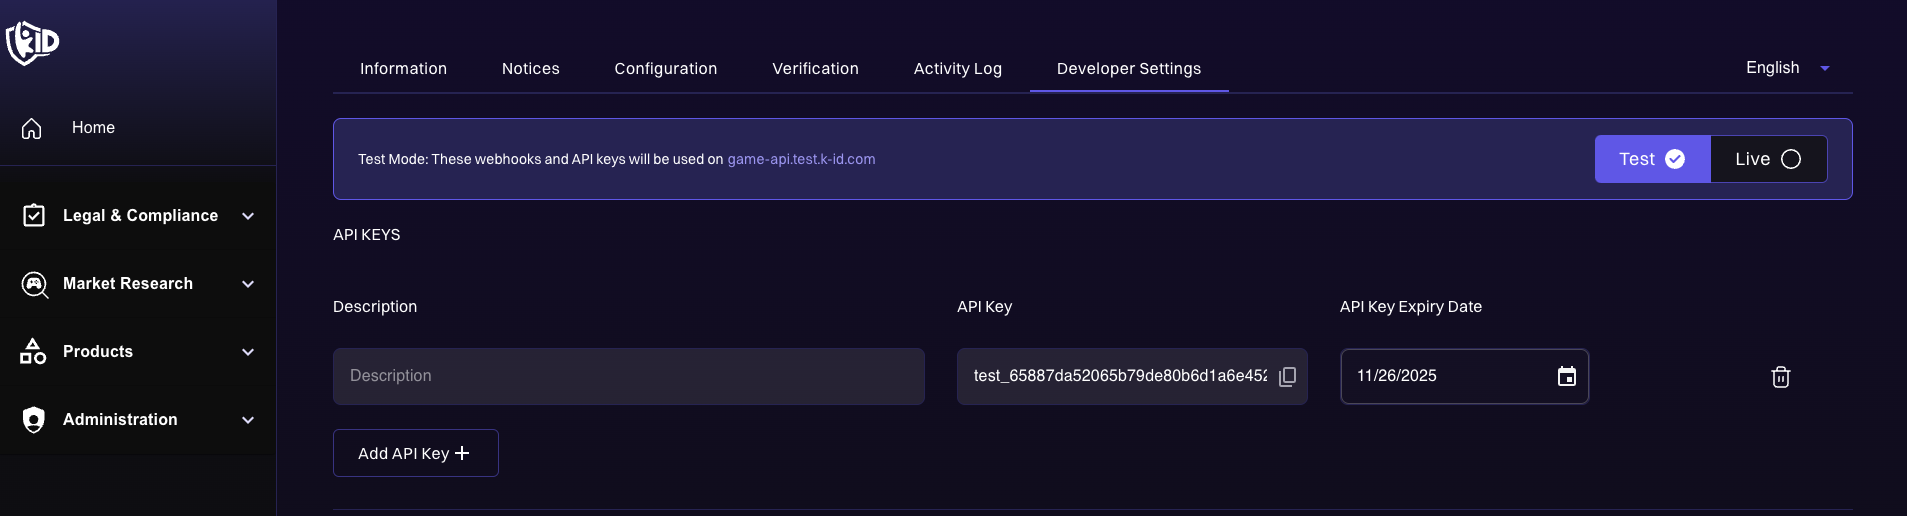
Task: Copy the API key to clipboard
Action: (1288, 376)
